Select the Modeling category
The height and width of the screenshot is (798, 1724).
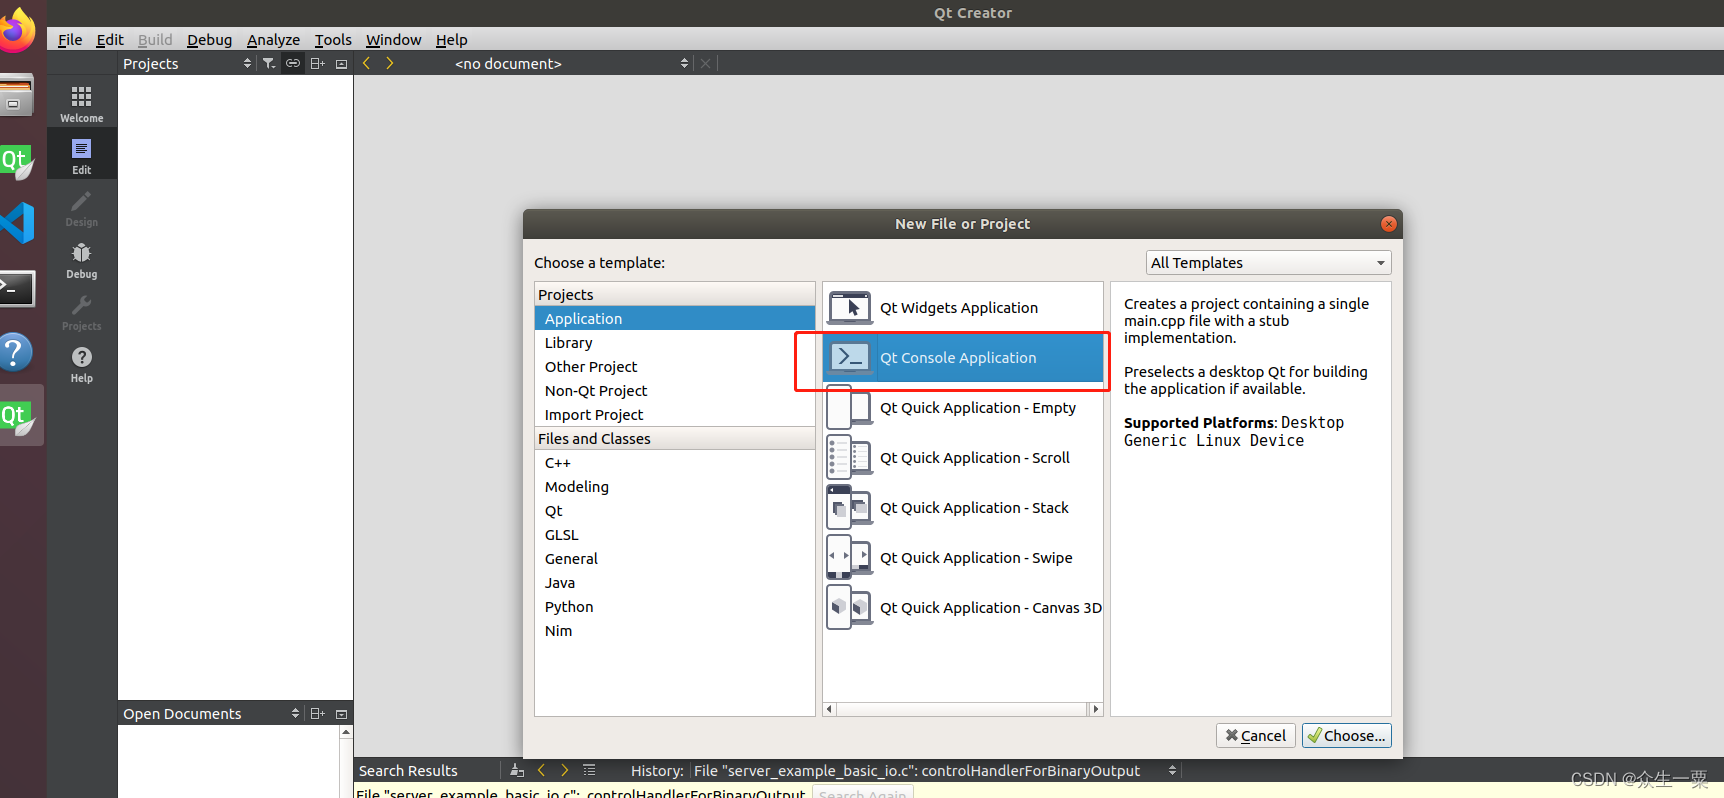coord(675,486)
